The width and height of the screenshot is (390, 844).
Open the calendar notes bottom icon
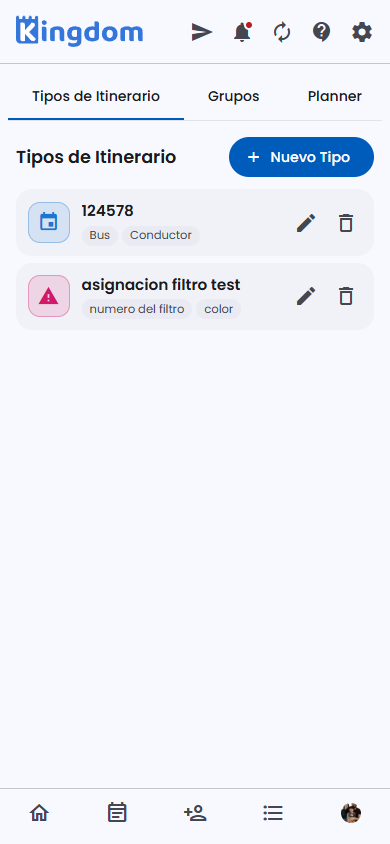click(117, 813)
